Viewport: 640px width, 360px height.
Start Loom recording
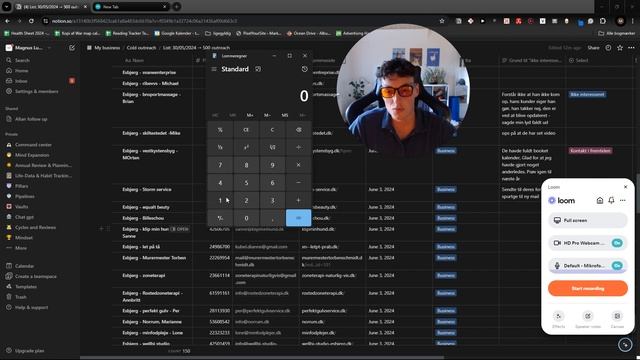point(587,288)
